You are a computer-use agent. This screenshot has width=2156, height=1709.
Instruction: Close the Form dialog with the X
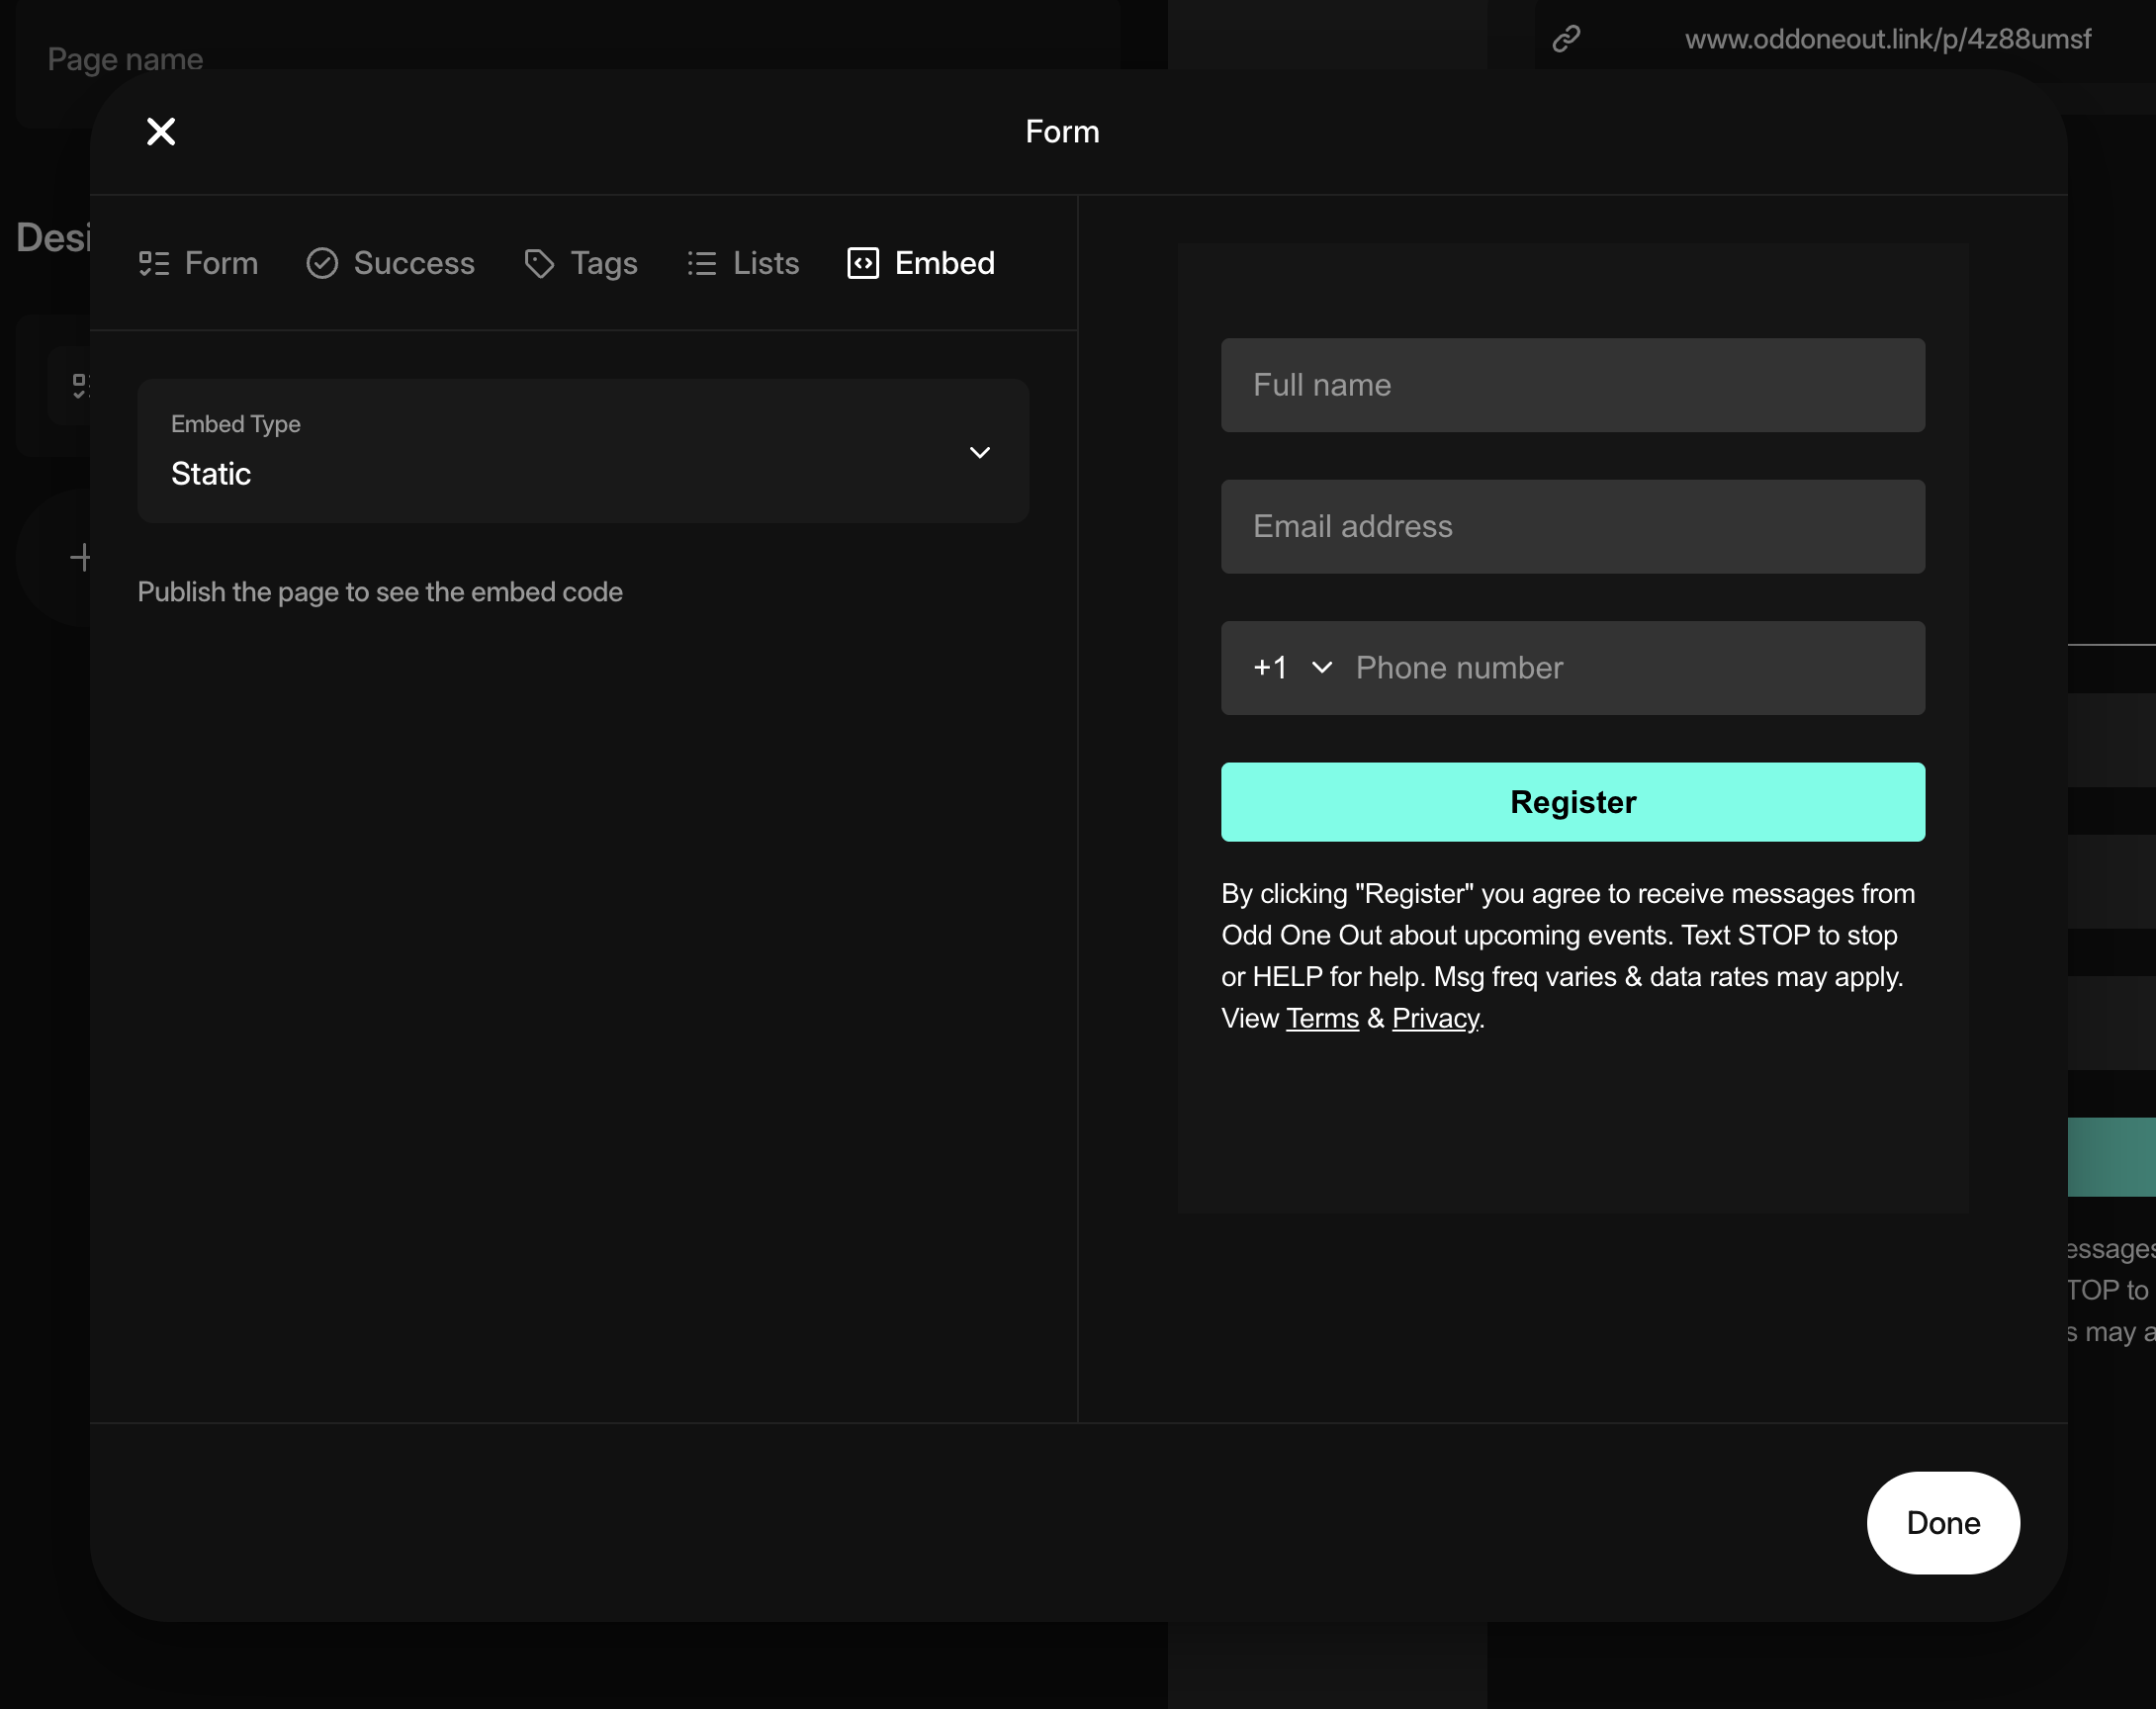tap(161, 131)
